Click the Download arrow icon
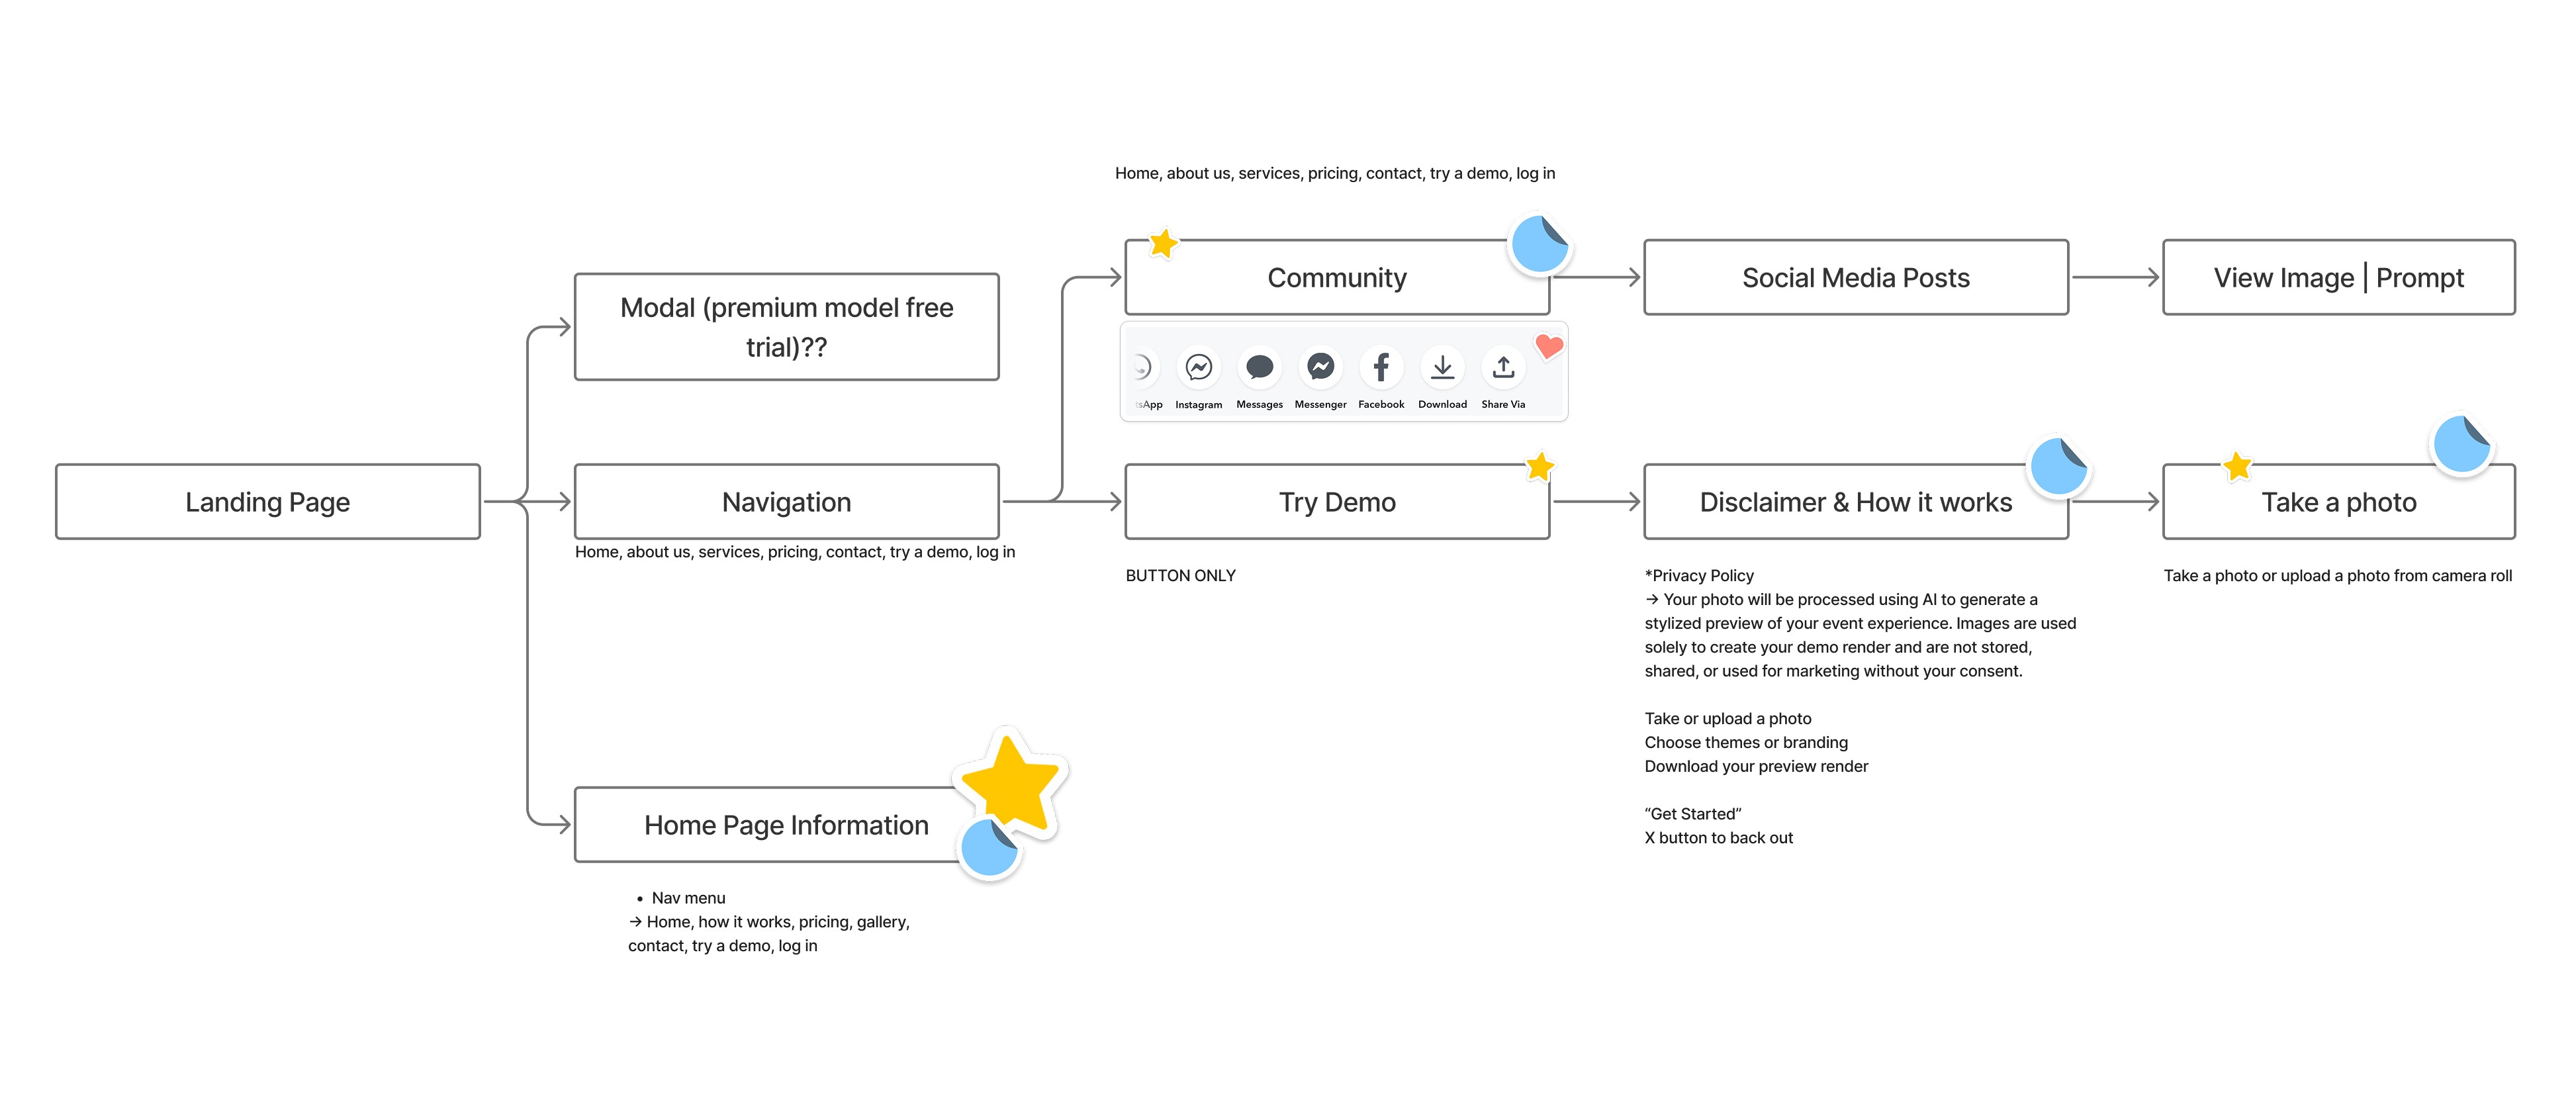This screenshot has width=2576, height=1118. pyautogui.click(x=1442, y=368)
